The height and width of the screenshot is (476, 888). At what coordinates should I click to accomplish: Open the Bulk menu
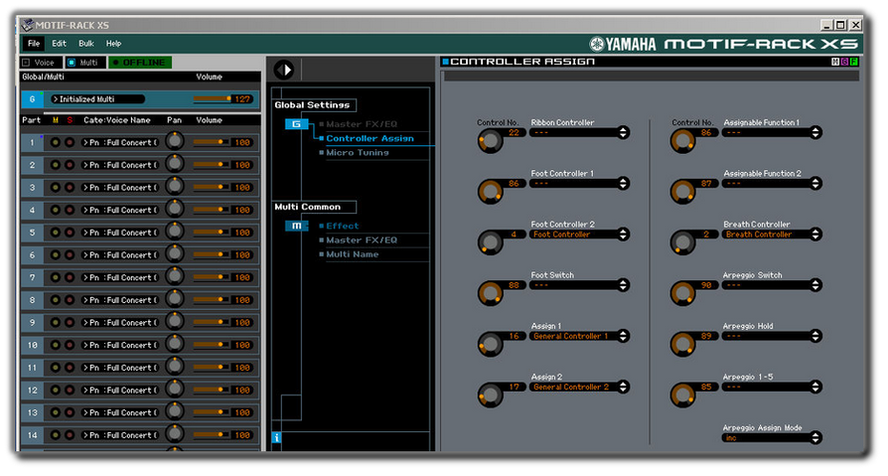click(86, 44)
